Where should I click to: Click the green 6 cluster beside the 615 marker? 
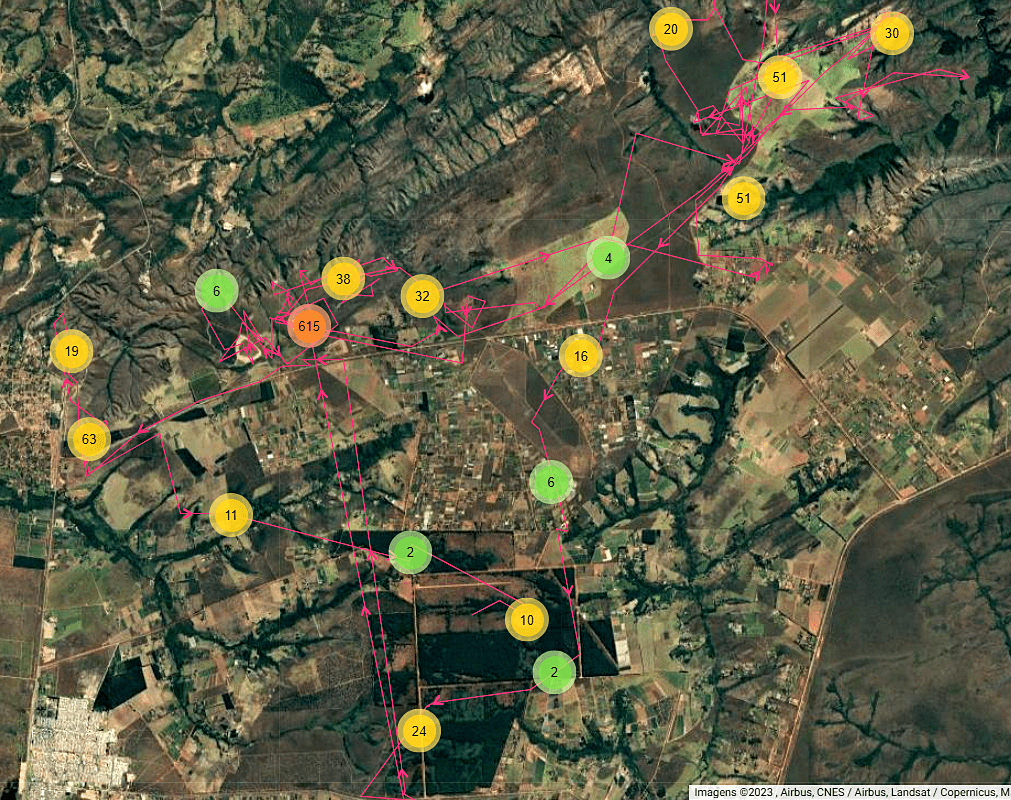pos(216,291)
